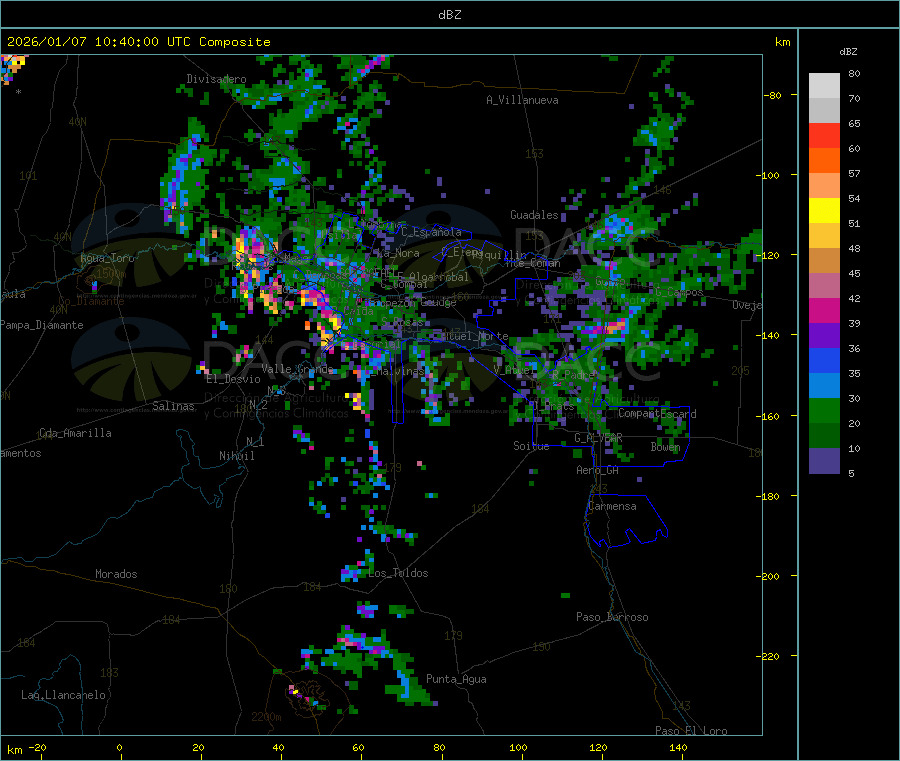Viewport: 900px width, 761px height.
Task: Click the 'Punta_Agua' label
Action: (x=456, y=679)
